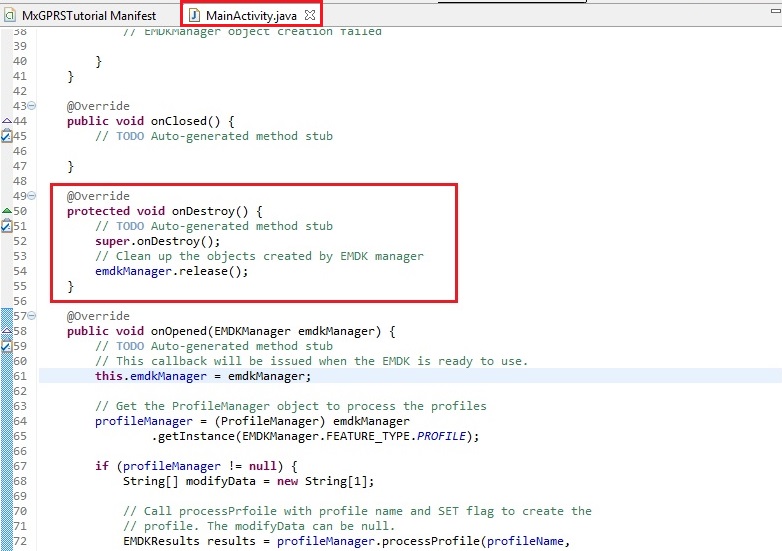Screen dimensions: 782x551
Task: Collapse the onClosed method at line 43
Action: (x=32, y=106)
